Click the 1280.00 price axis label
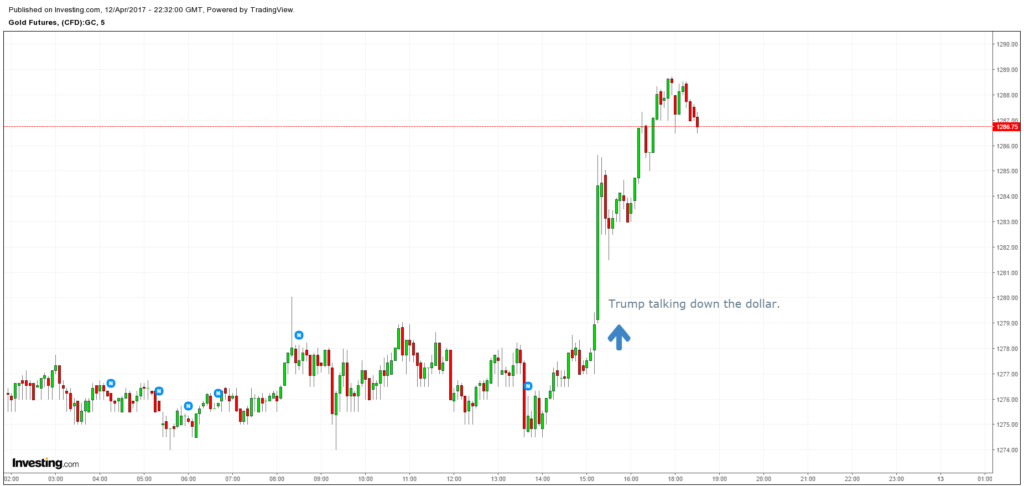1024x486 pixels. pos(1006,298)
